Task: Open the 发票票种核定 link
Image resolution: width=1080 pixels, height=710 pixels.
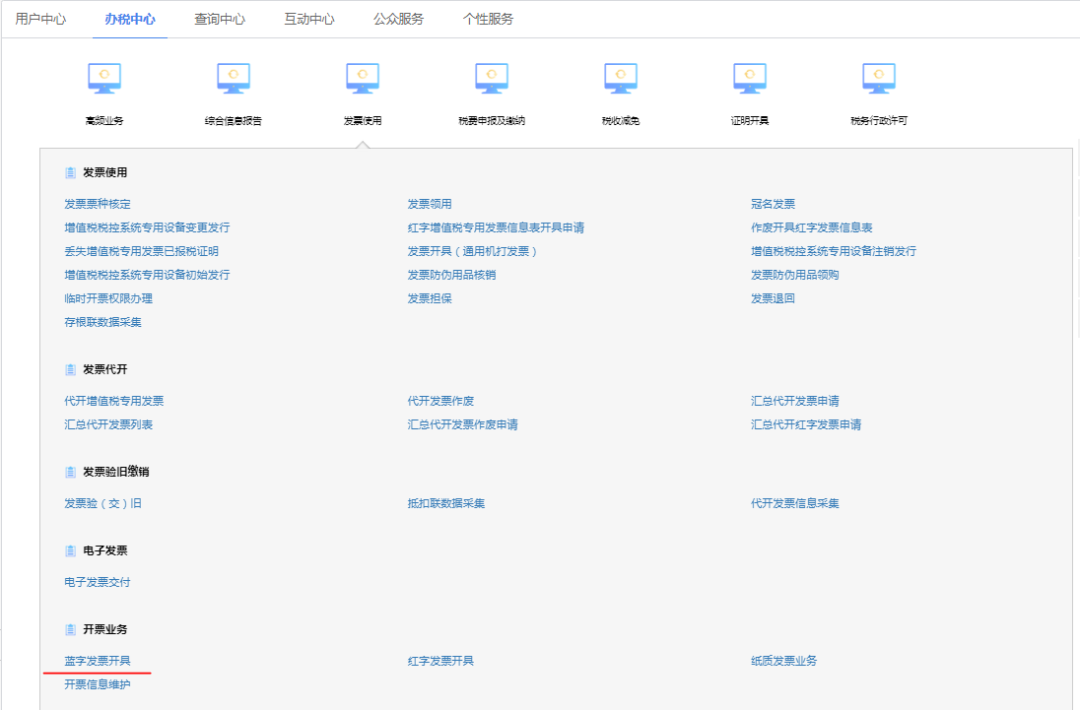Action: coord(97,204)
